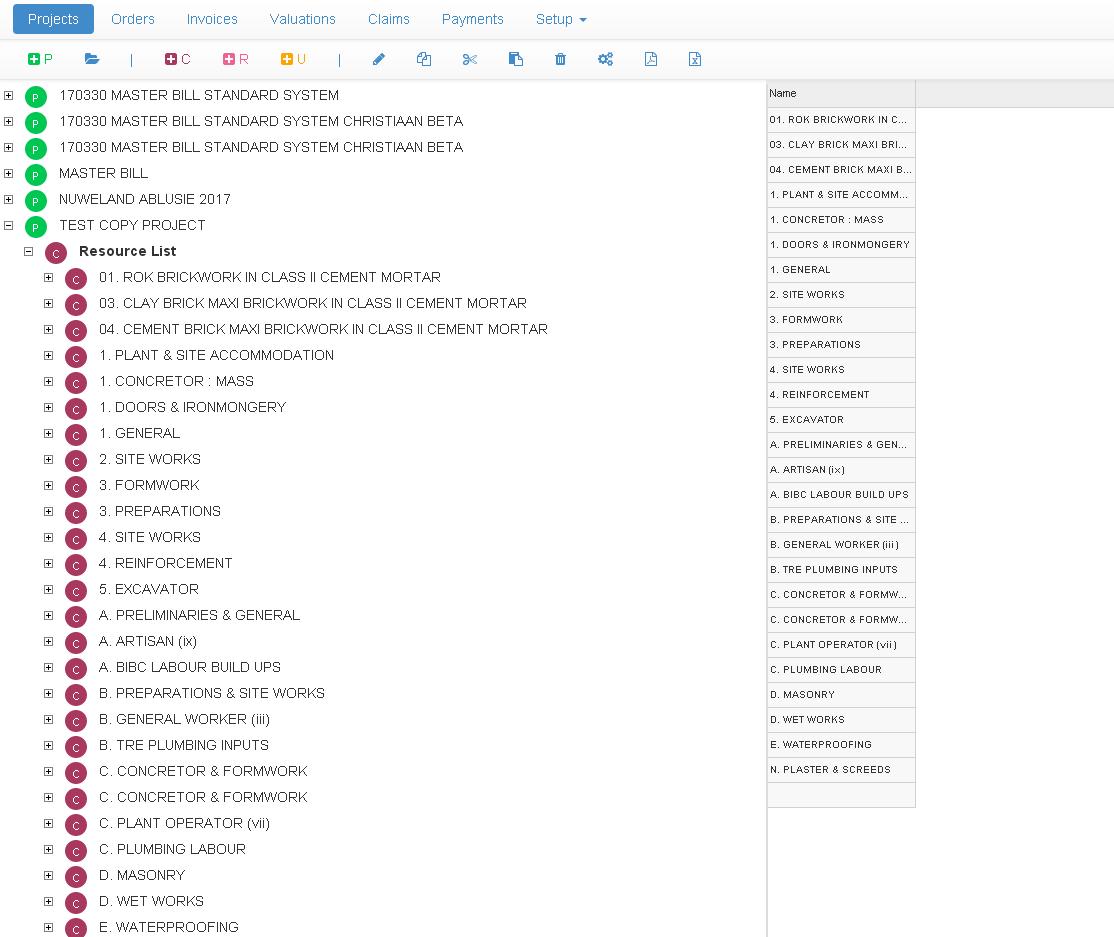The width and height of the screenshot is (1114, 937).
Task: Select 04. CEMENT BRICK MAXI BRICKWORK tree item
Action: click(323, 330)
